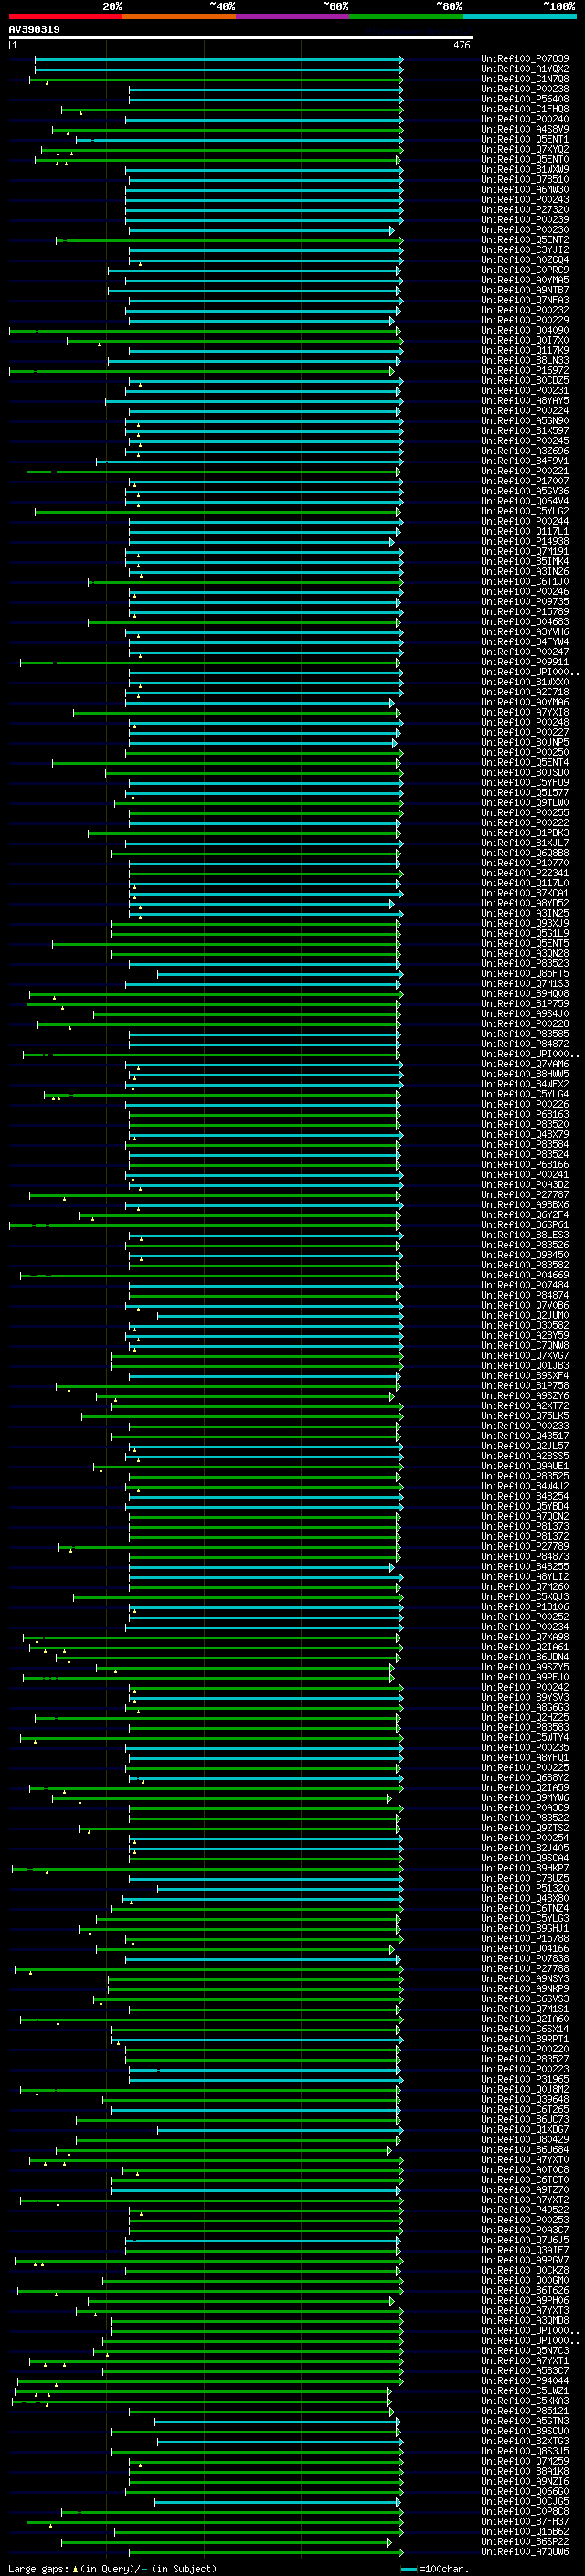Viewport: 585px width, 2576px height.
Task: Click label UniRef100_P84873
Action: [525, 1557]
